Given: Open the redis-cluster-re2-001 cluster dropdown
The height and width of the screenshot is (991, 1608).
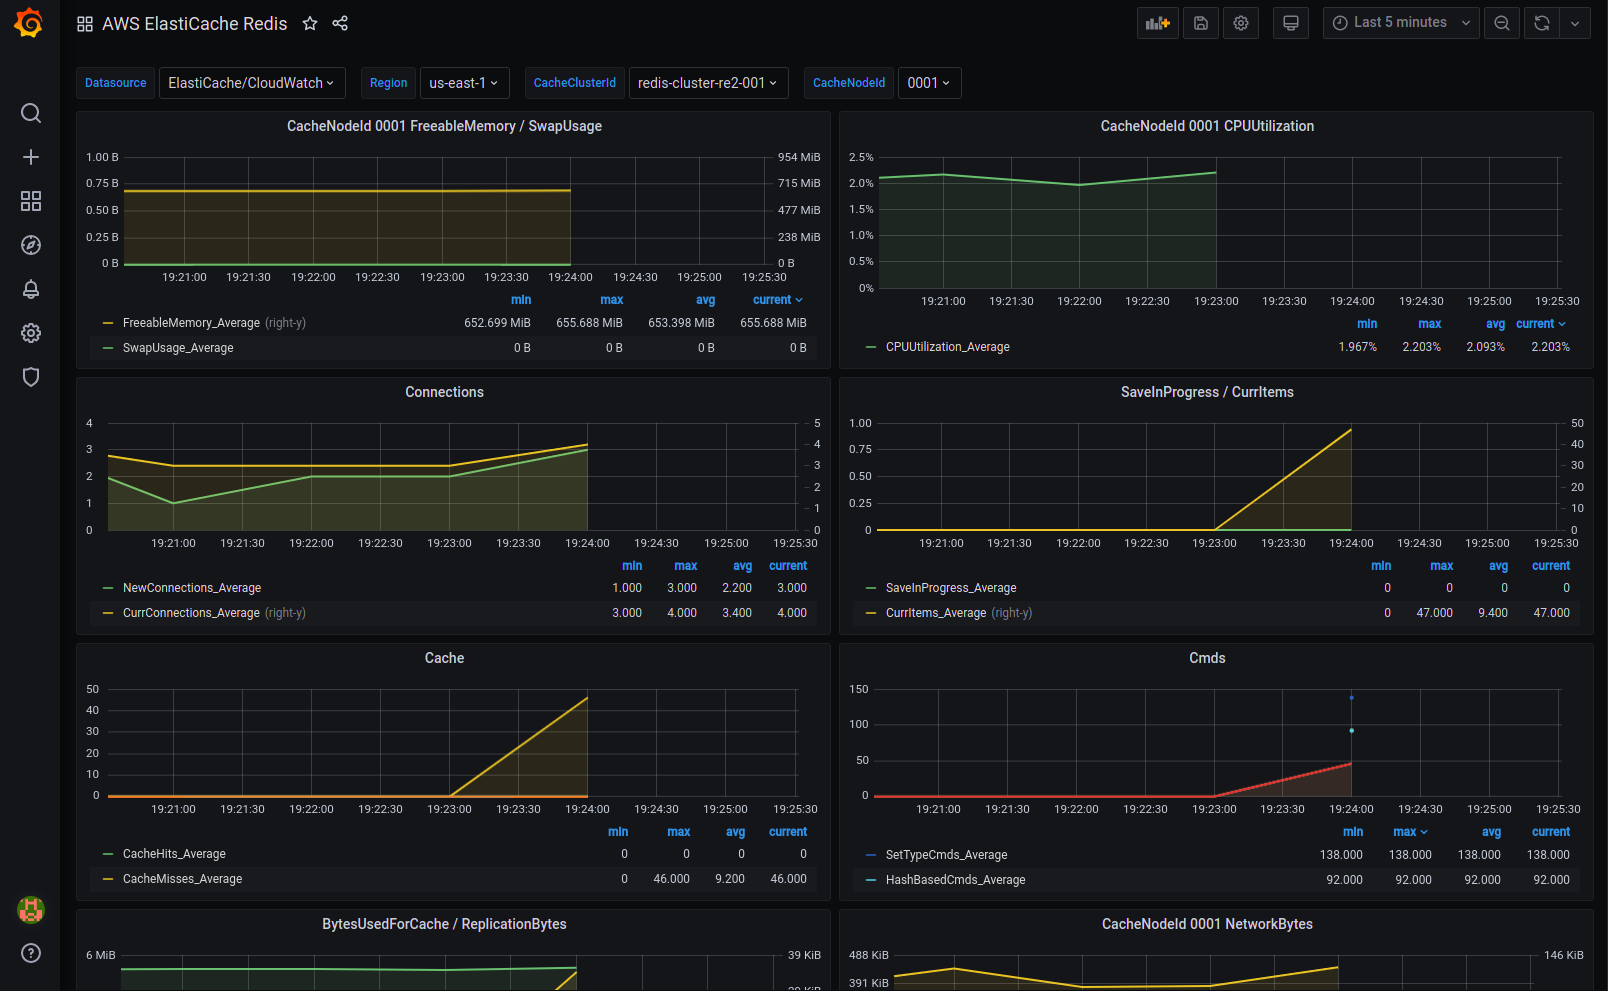Looking at the screenshot, I should point(708,83).
